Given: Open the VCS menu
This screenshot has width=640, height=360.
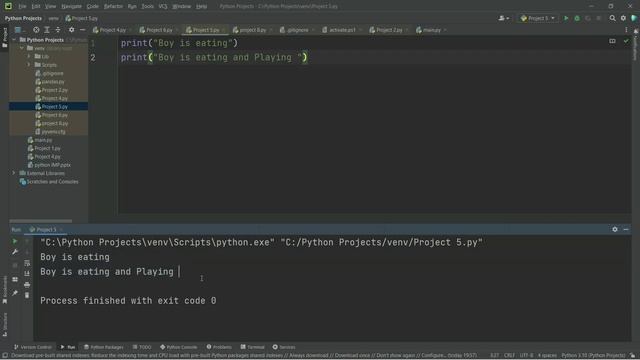Looking at the screenshot, I should [162, 6].
